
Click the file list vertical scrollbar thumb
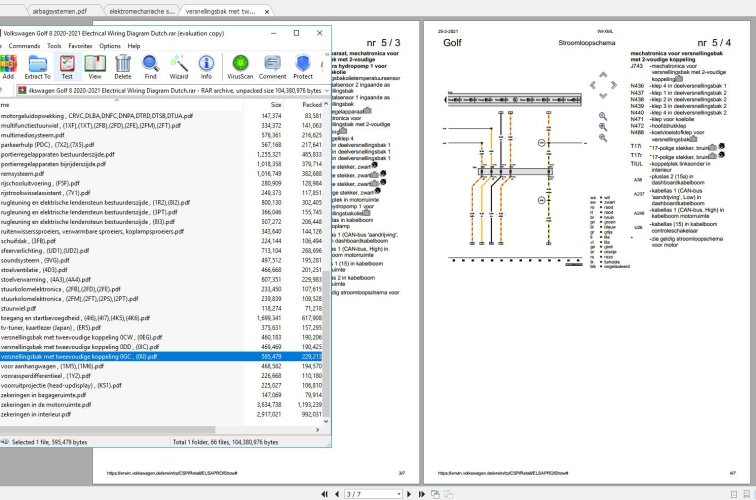(x=326, y=344)
